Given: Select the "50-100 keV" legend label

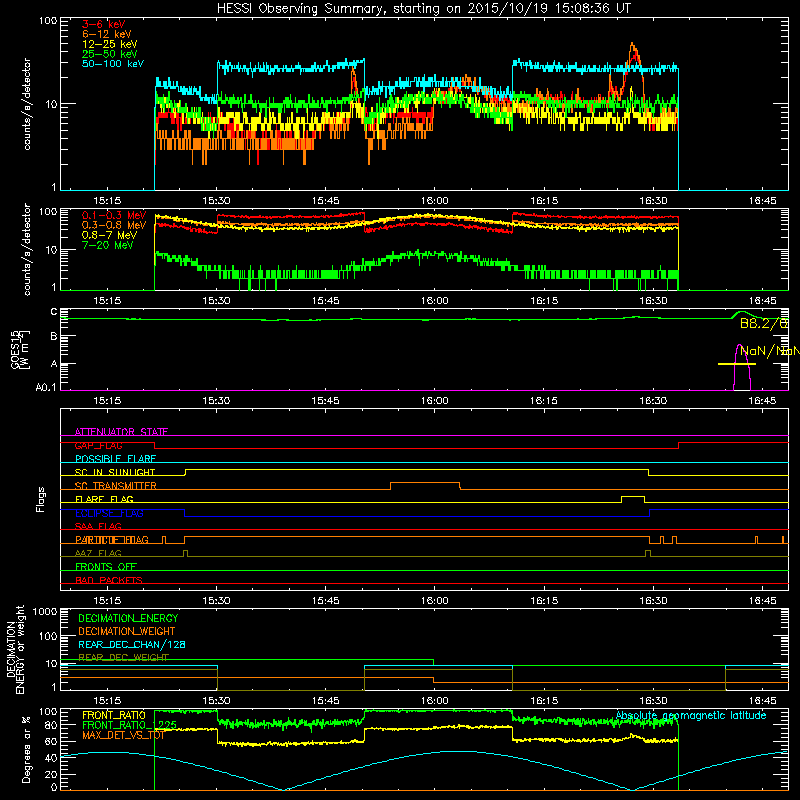Looking at the screenshot, I should point(113,64).
